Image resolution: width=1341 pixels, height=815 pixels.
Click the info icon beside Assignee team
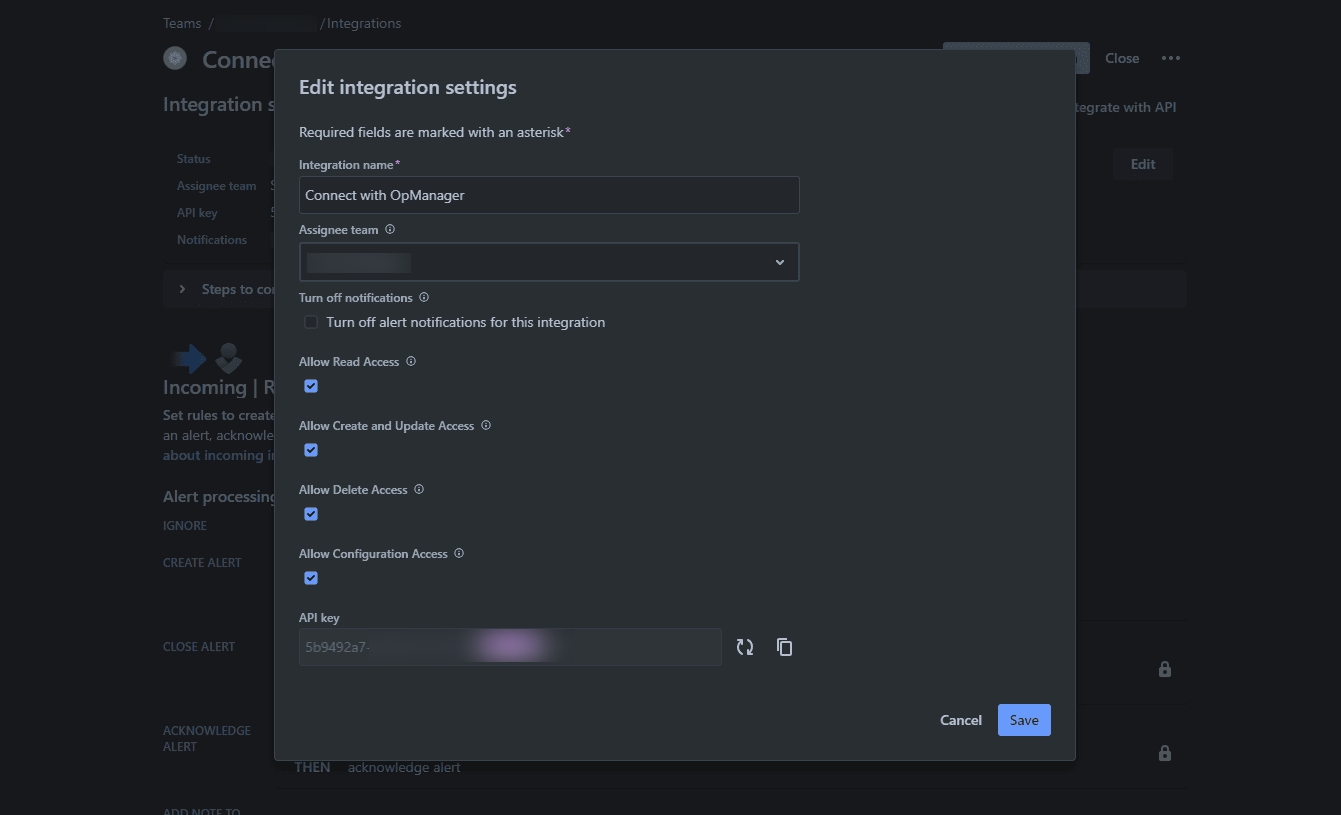pos(390,229)
